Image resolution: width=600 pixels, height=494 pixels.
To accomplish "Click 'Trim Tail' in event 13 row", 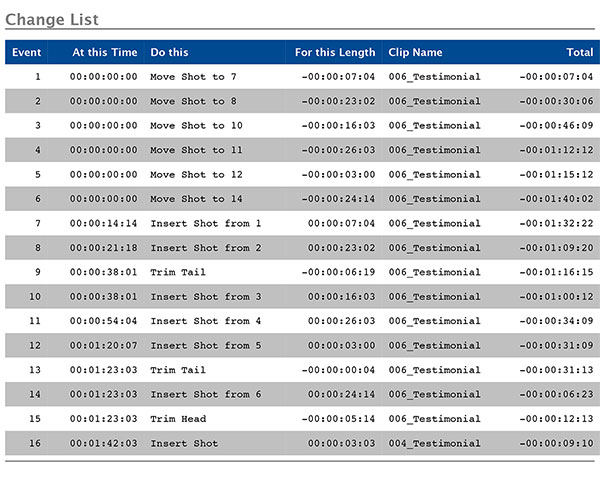I will pyautogui.click(x=178, y=370).
